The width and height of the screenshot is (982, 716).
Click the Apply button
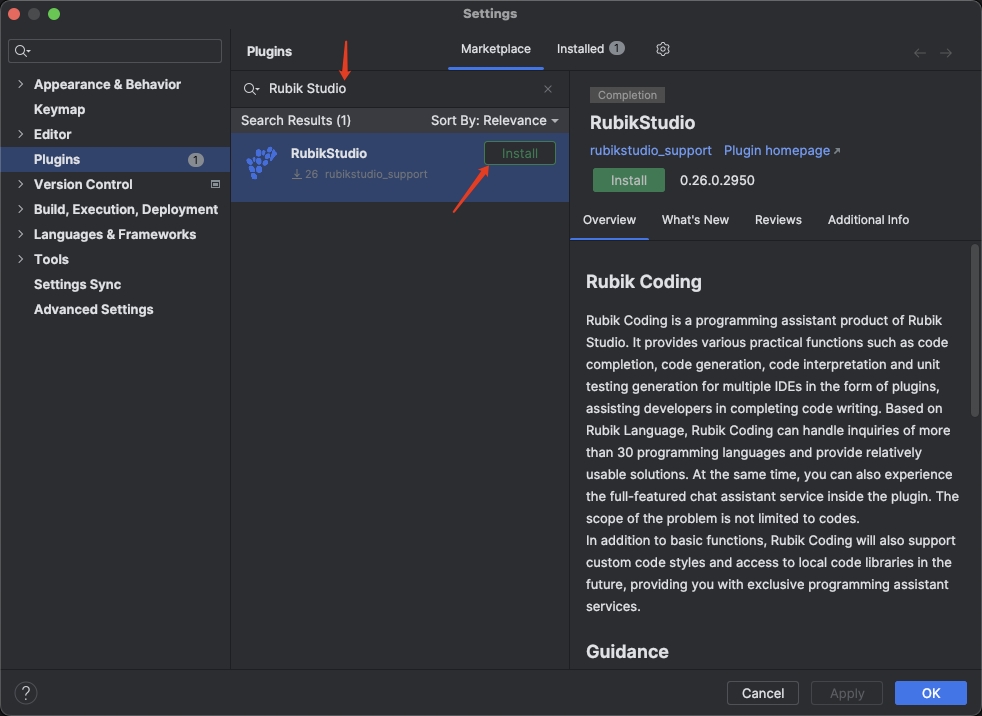(x=847, y=693)
